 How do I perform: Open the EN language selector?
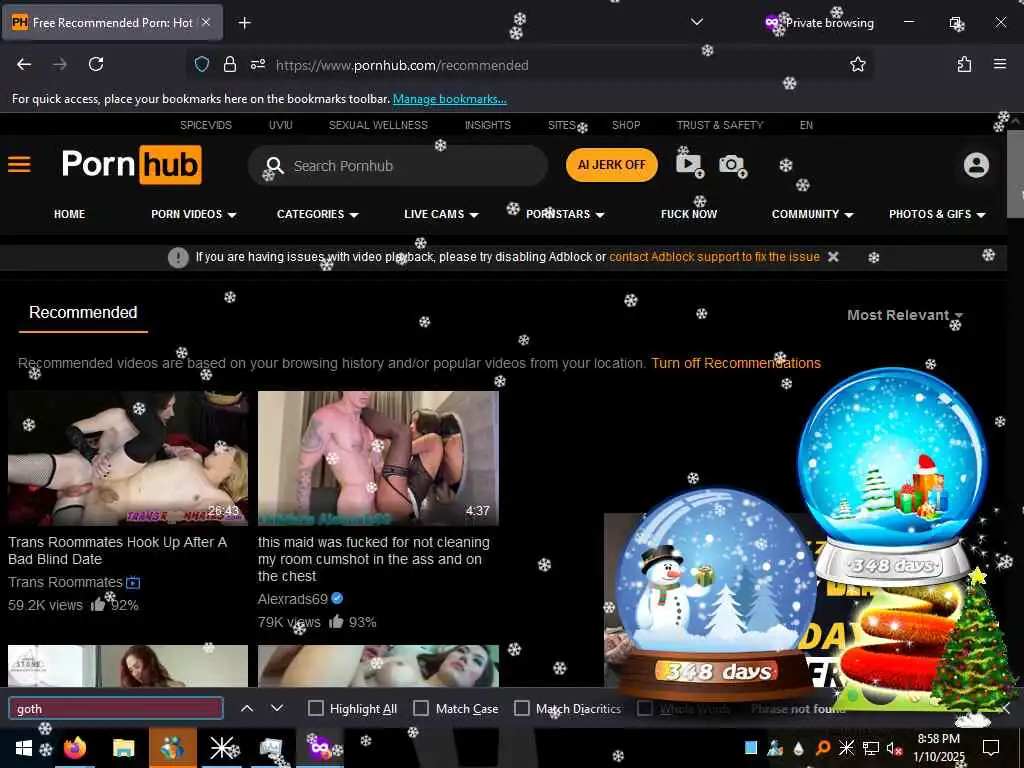click(x=806, y=125)
